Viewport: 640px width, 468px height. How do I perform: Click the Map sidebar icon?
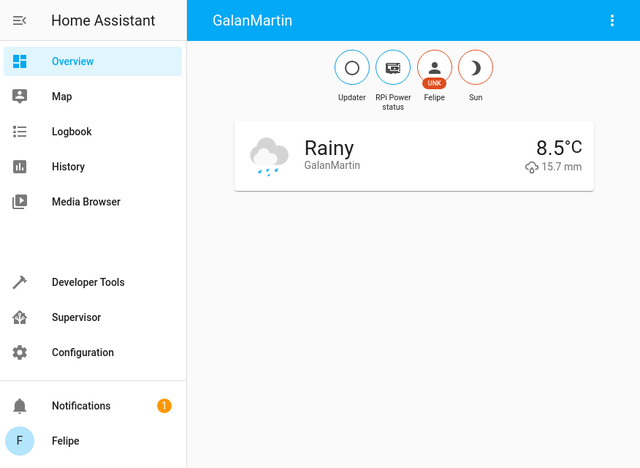click(x=19, y=97)
